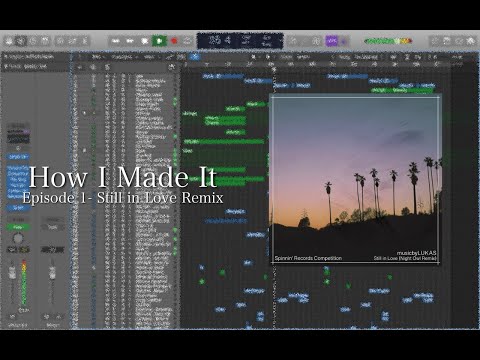
Task: Click the red Record button
Action: click(174, 41)
